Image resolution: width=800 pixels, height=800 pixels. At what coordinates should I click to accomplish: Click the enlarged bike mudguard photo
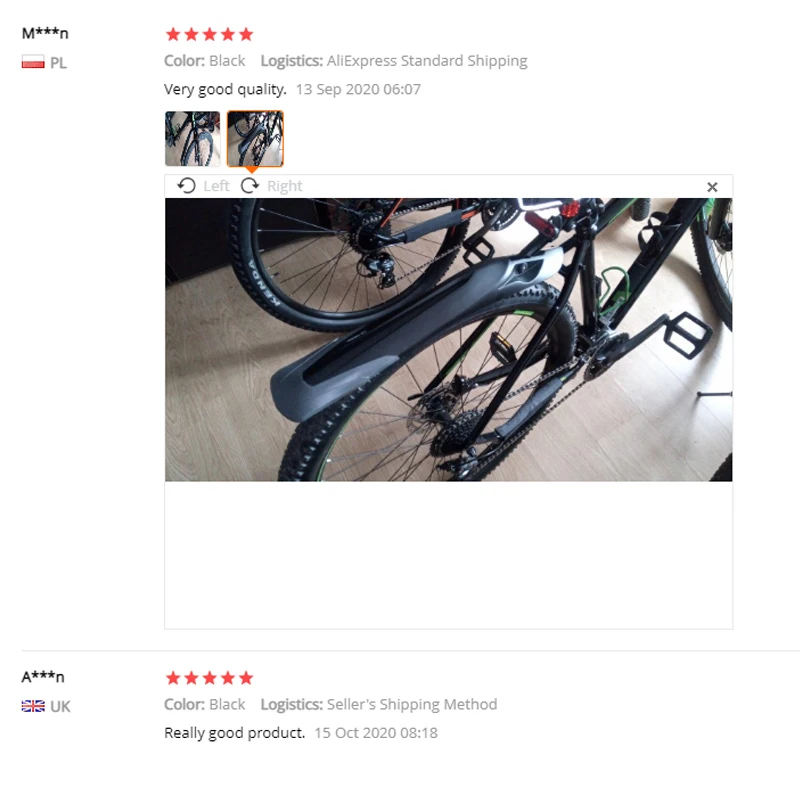pyautogui.click(x=448, y=340)
